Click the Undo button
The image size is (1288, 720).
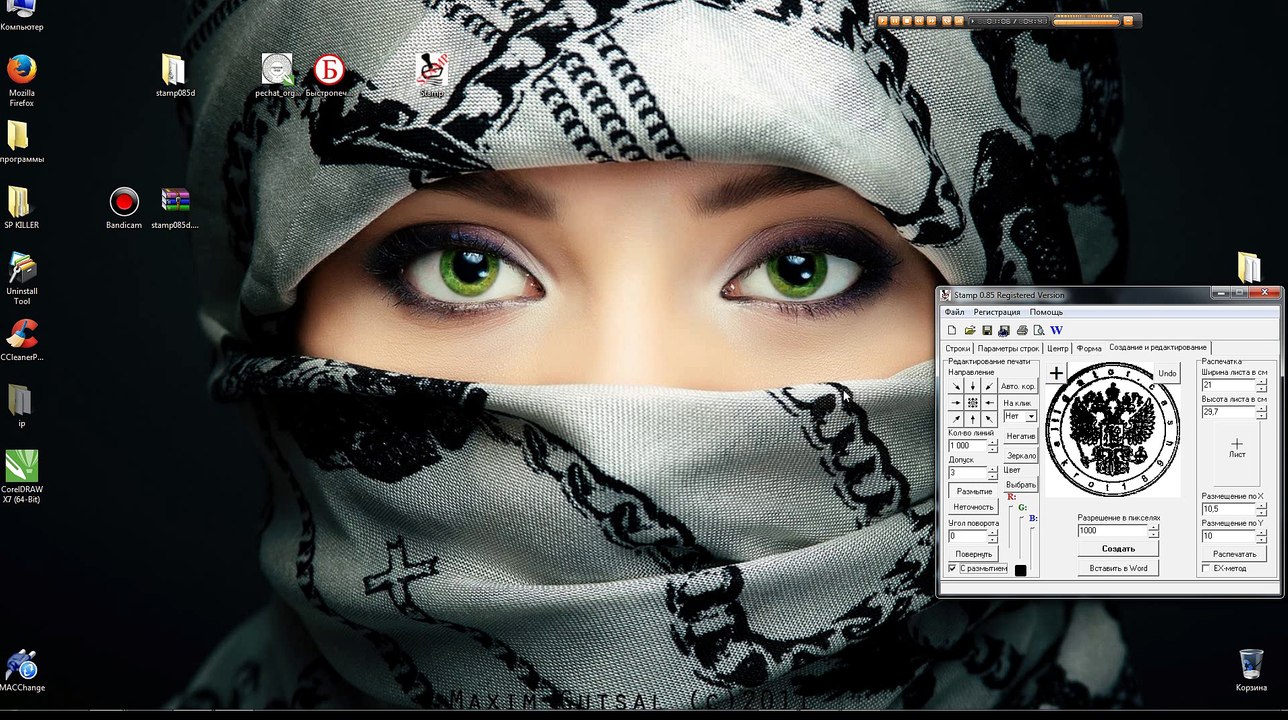click(1167, 373)
